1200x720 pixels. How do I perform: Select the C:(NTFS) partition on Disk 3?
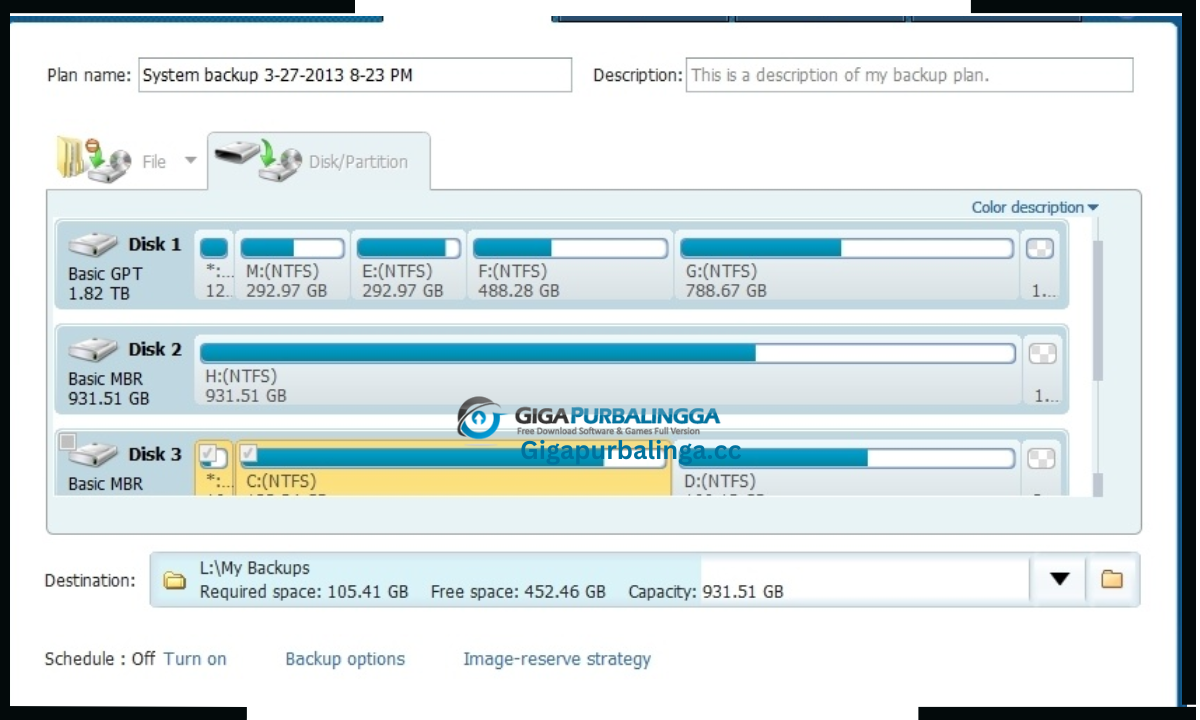click(454, 468)
